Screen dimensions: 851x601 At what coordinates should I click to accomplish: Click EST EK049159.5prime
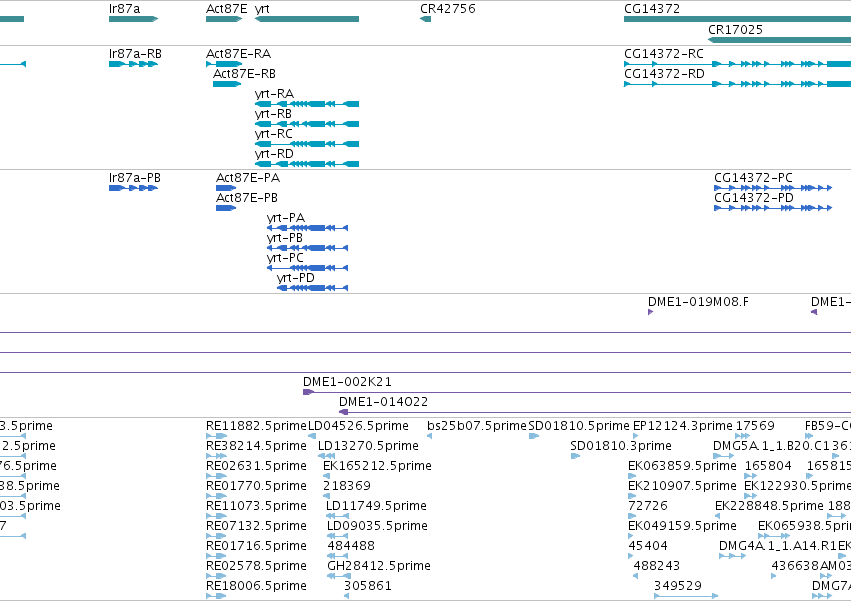point(631,536)
